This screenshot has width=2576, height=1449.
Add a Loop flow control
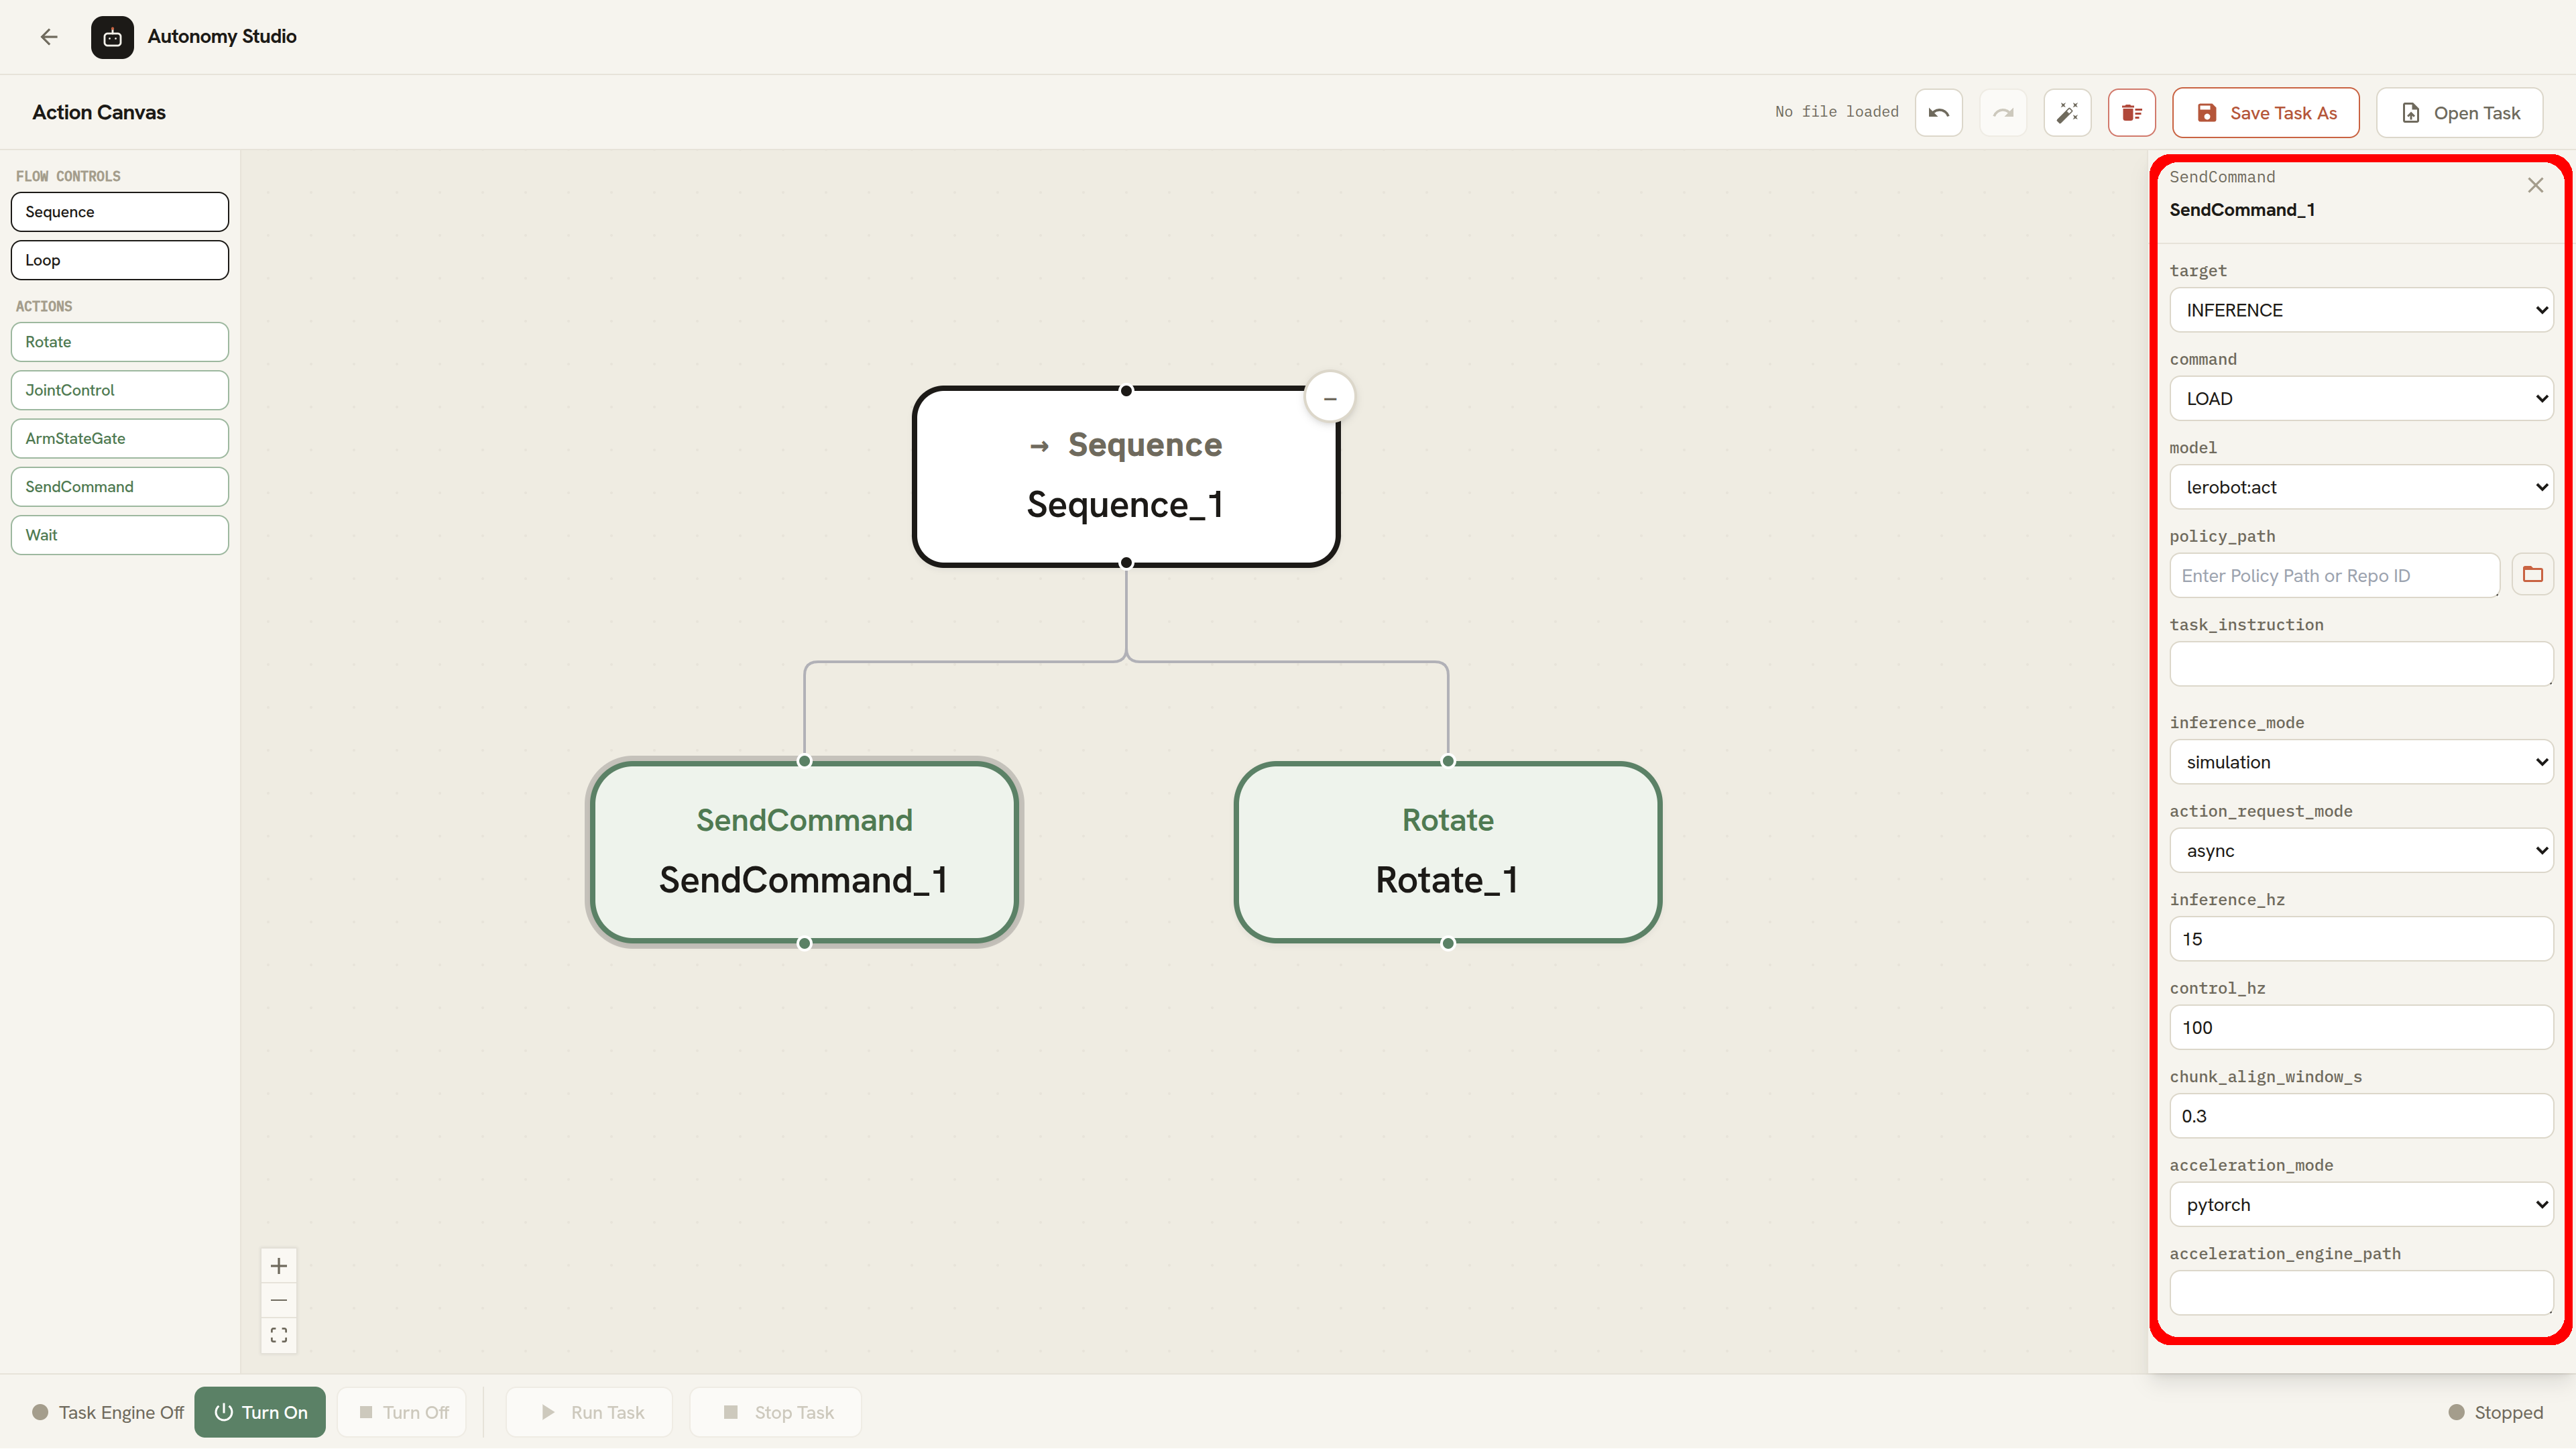coord(120,260)
